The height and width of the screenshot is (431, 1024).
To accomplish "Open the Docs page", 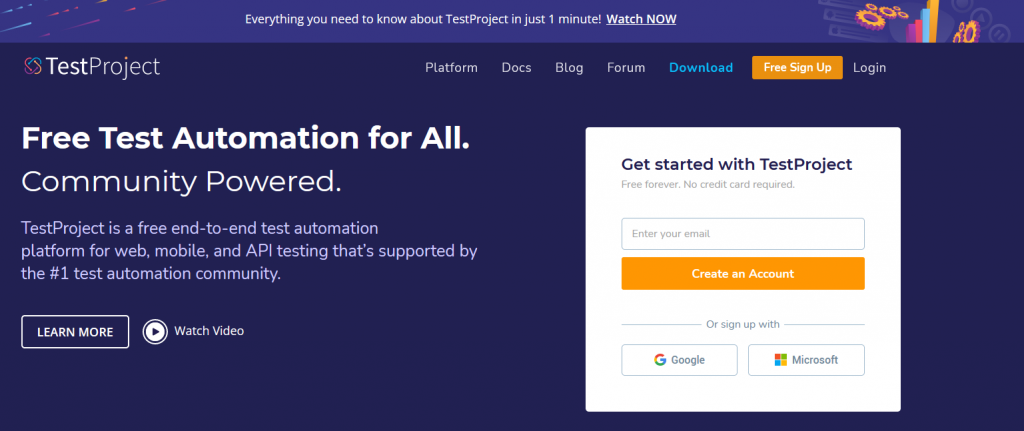I will [x=517, y=67].
